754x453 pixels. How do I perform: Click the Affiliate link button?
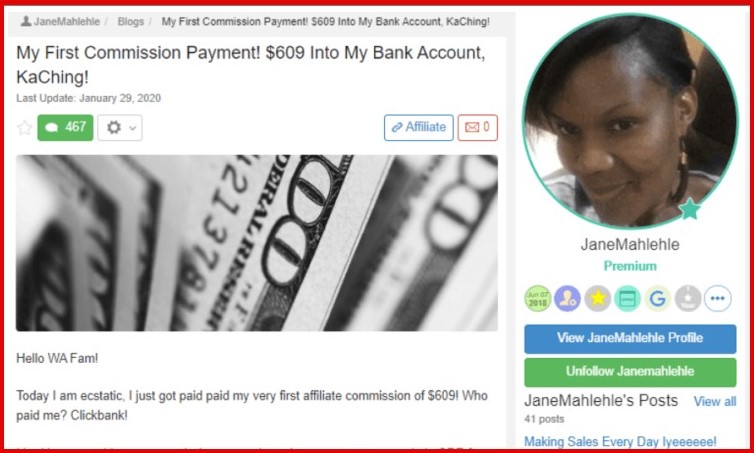pyautogui.click(x=418, y=127)
